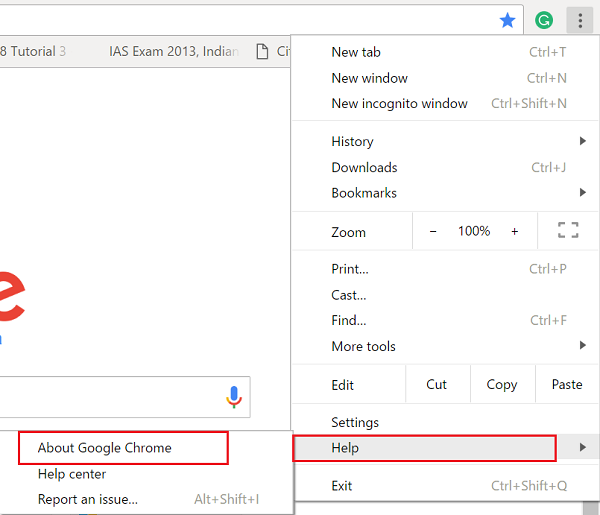Choose Report an issue... from submenu
This screenshot has width=600, height=515.
147,499
